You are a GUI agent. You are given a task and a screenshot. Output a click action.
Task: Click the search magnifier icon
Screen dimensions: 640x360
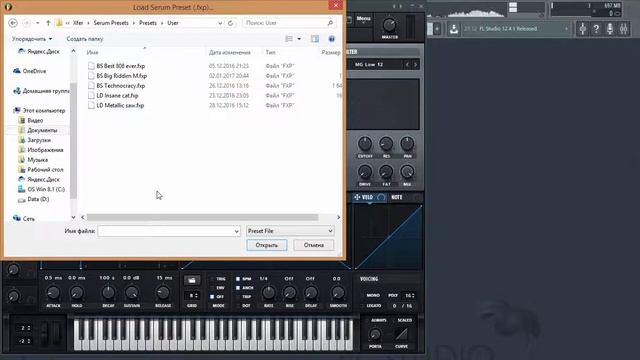coord(330,23)
